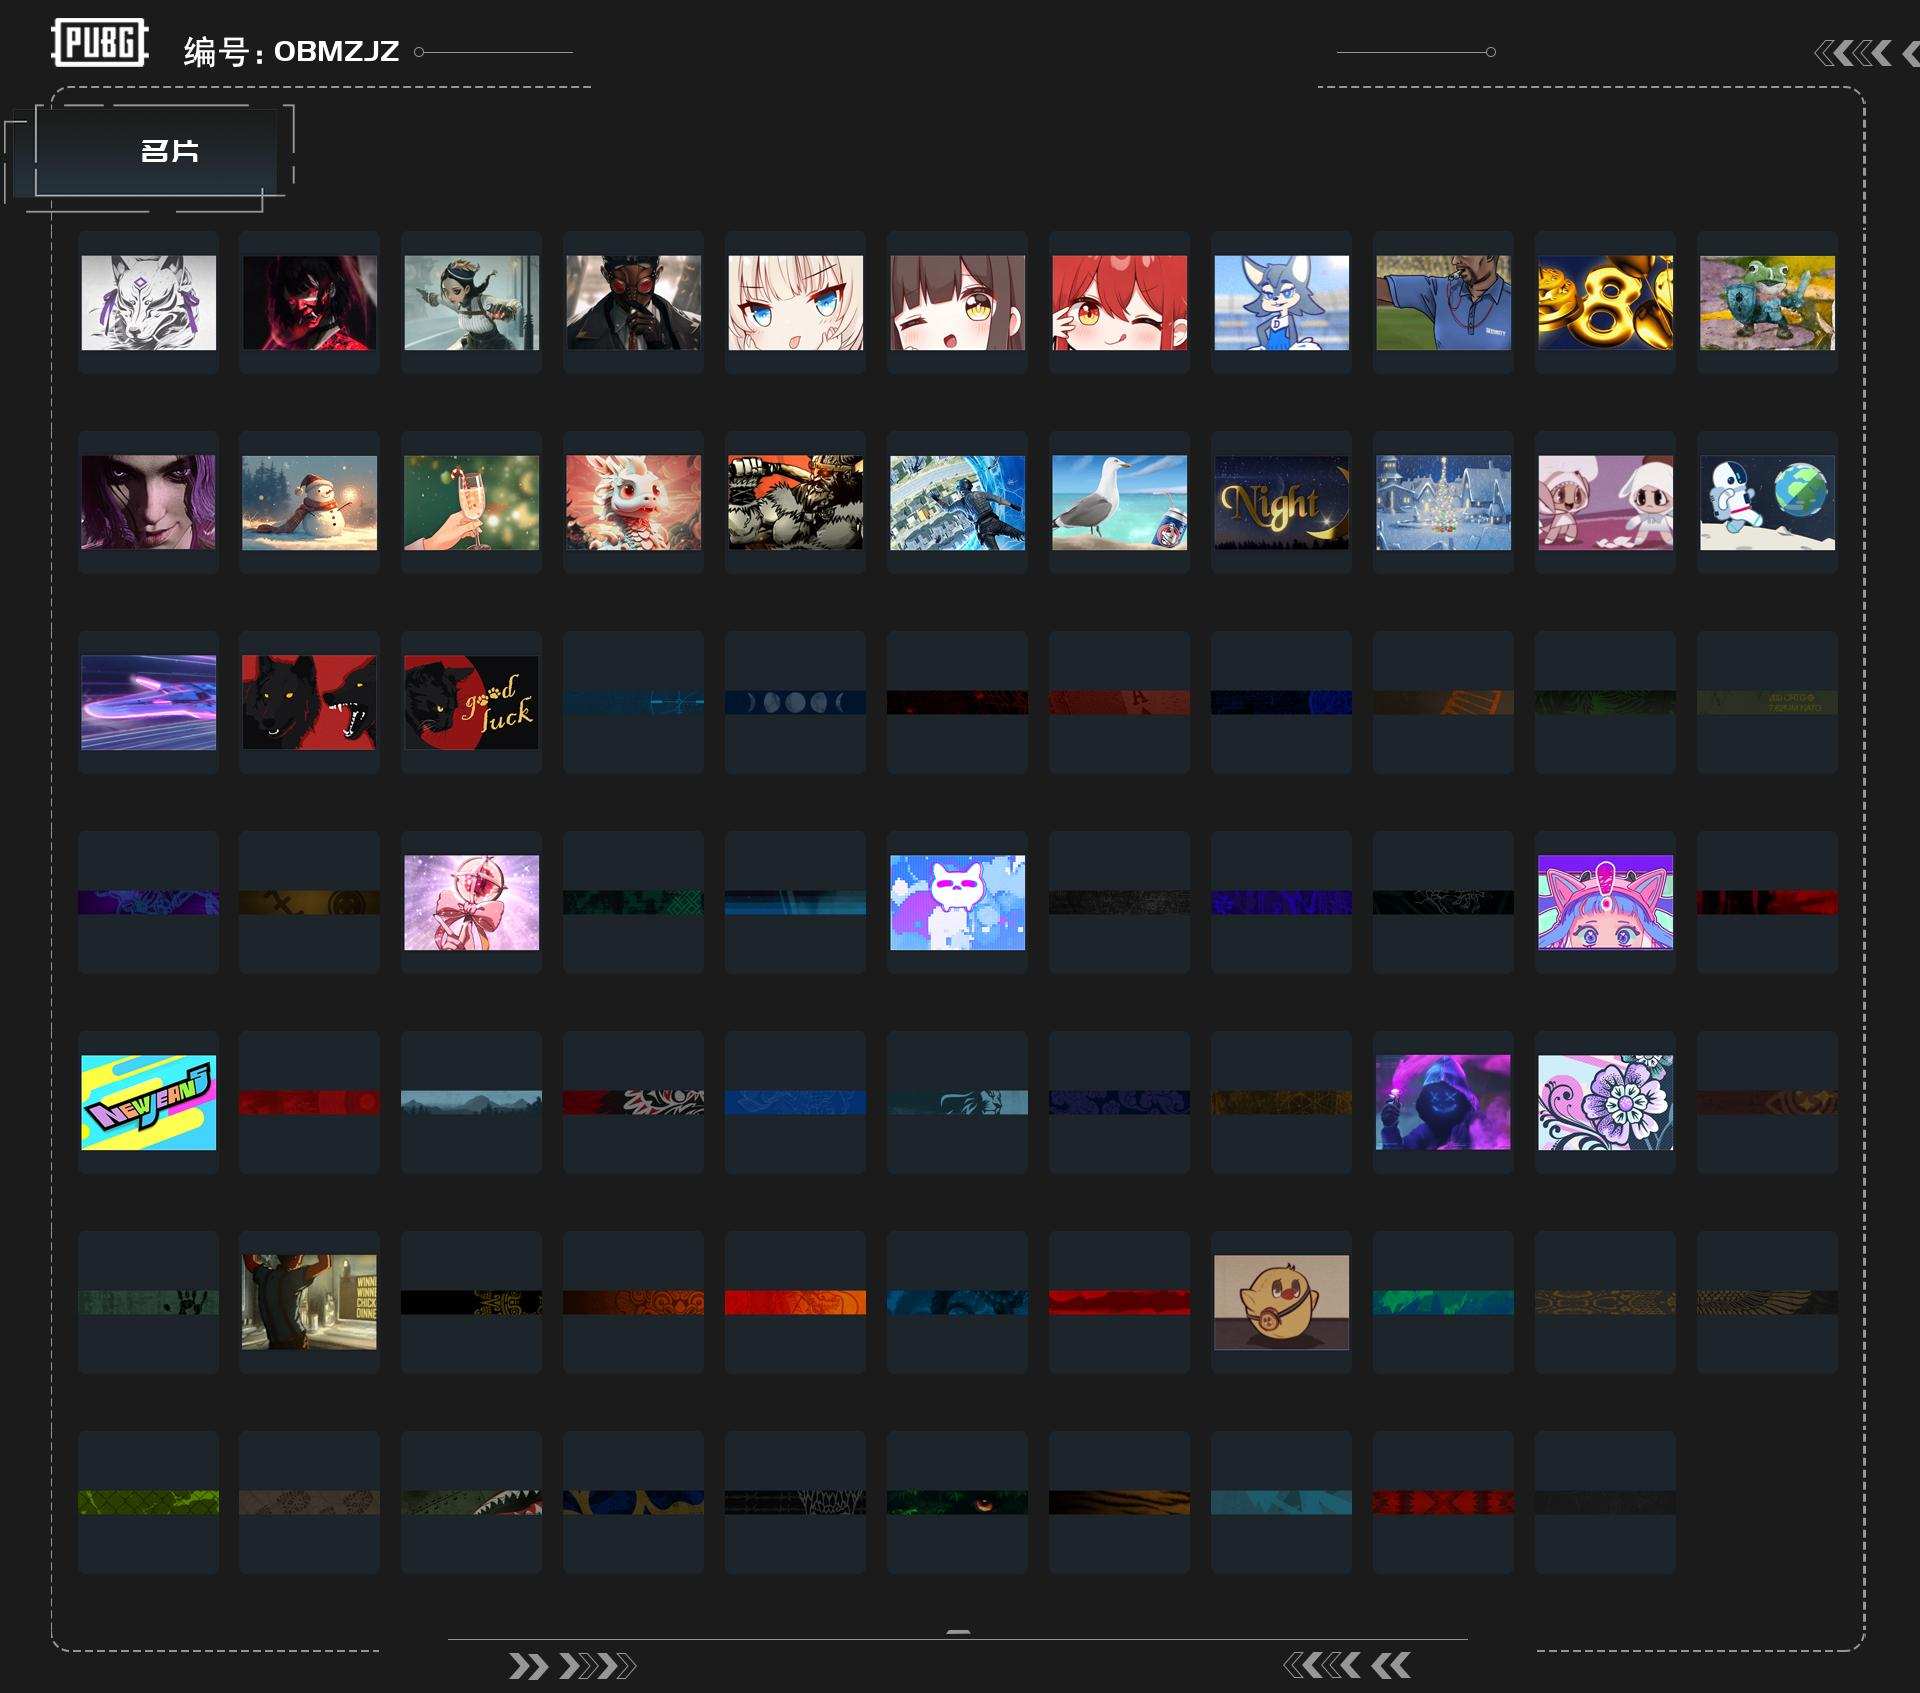1920x1693 pixels.
Task: Click the ID text OBMZJZ
Action: pyautogui.click(x=336, y=51)
